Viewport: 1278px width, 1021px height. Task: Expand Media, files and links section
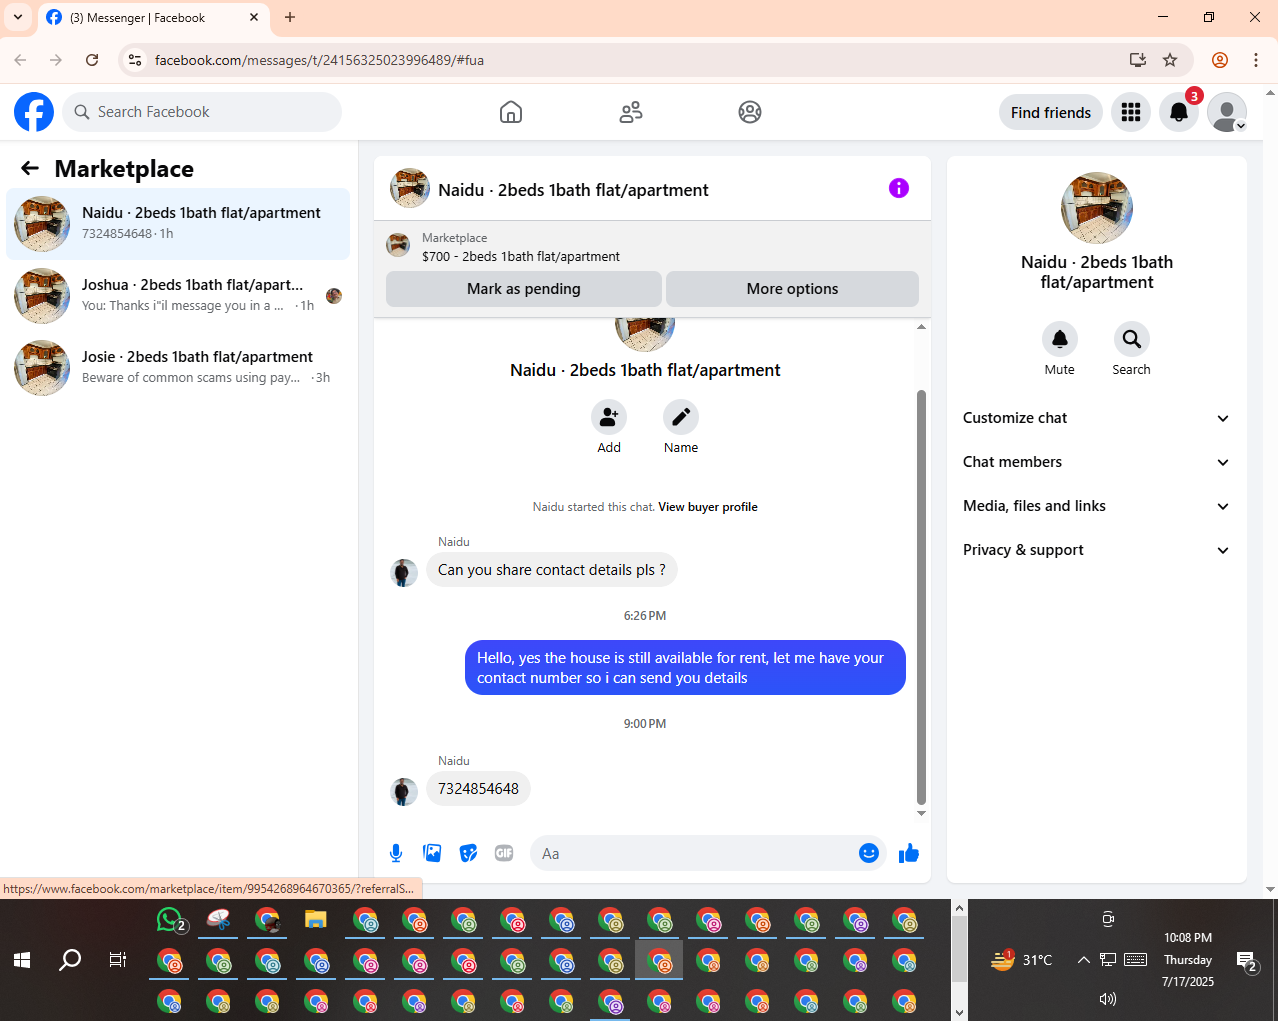click(x=1097, y=506)
